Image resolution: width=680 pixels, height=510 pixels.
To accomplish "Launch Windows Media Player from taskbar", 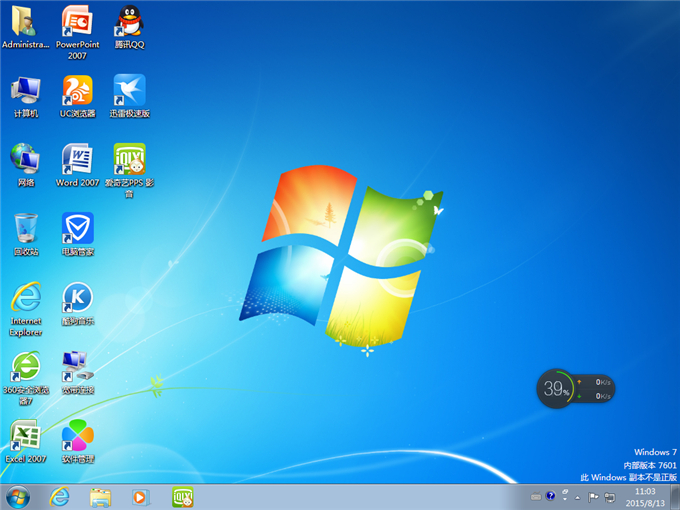I will pyautogui.click(x=140, y=497).
